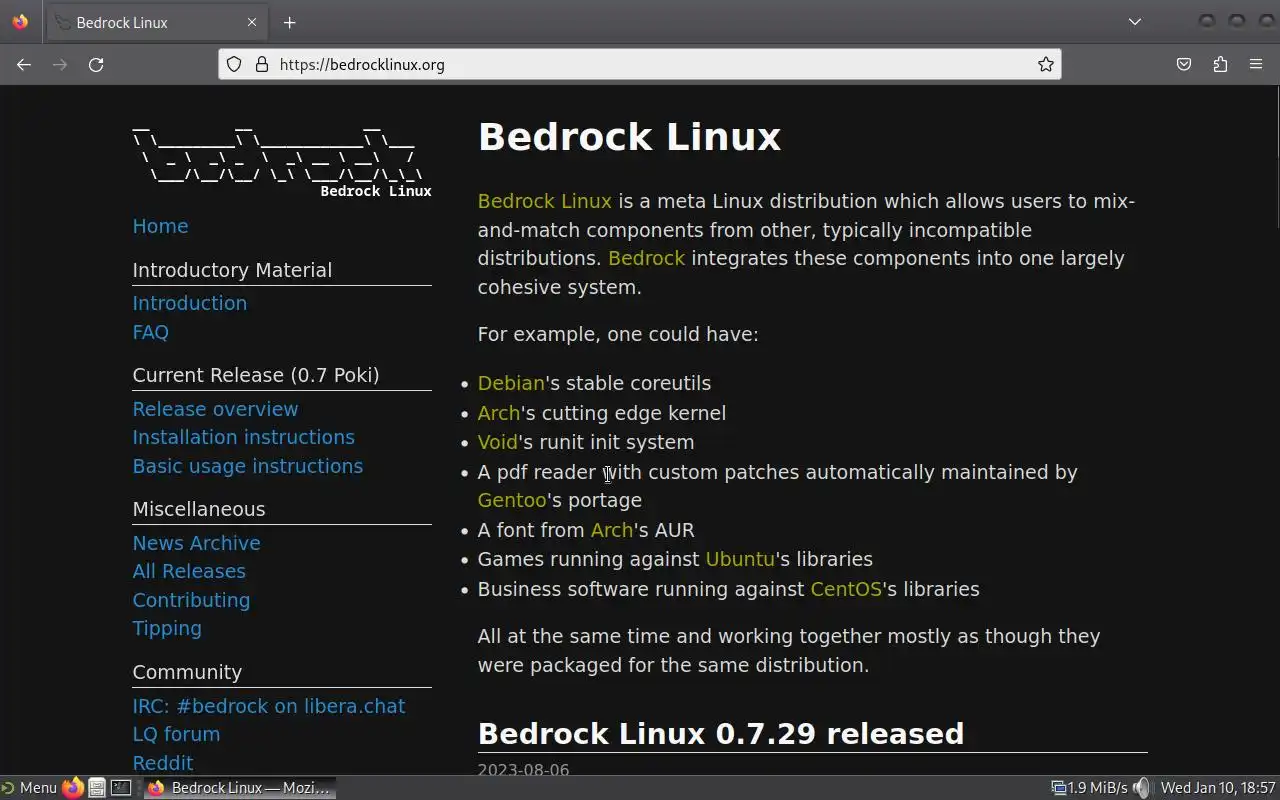
Task: Open the Tipping link
Action: pos(167,628)
